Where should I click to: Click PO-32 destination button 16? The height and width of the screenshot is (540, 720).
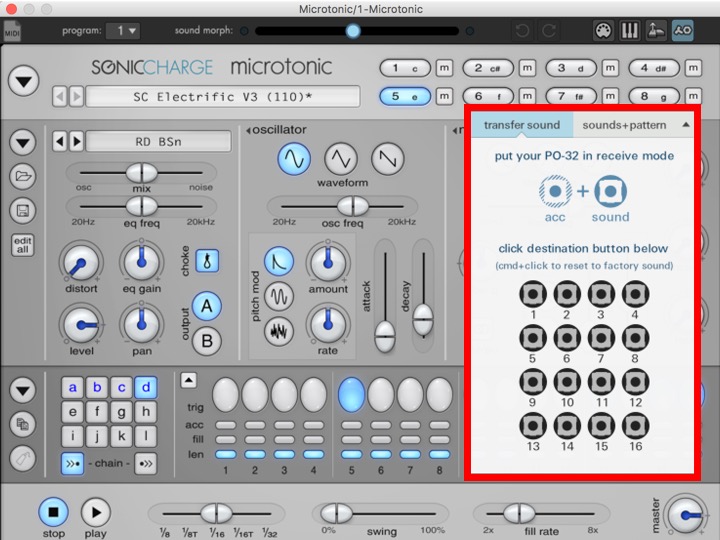tap(636, 426)
